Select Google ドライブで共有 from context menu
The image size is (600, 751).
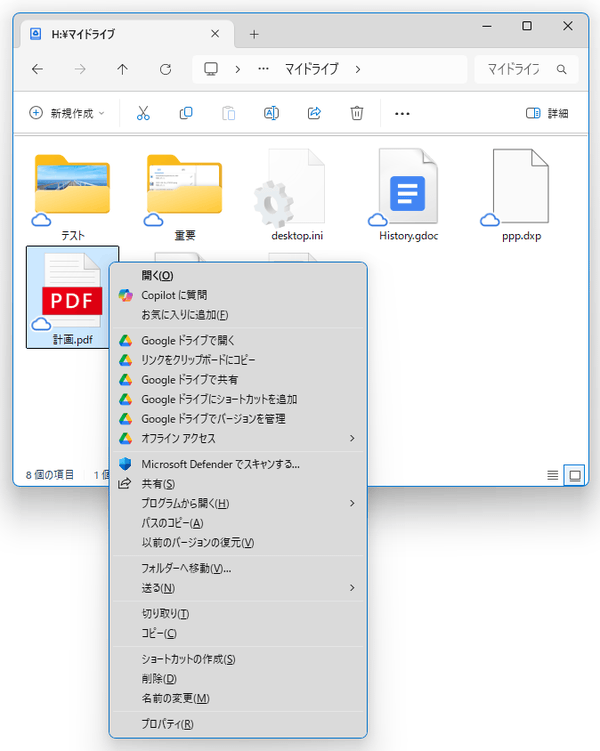(x=189, y=380)
